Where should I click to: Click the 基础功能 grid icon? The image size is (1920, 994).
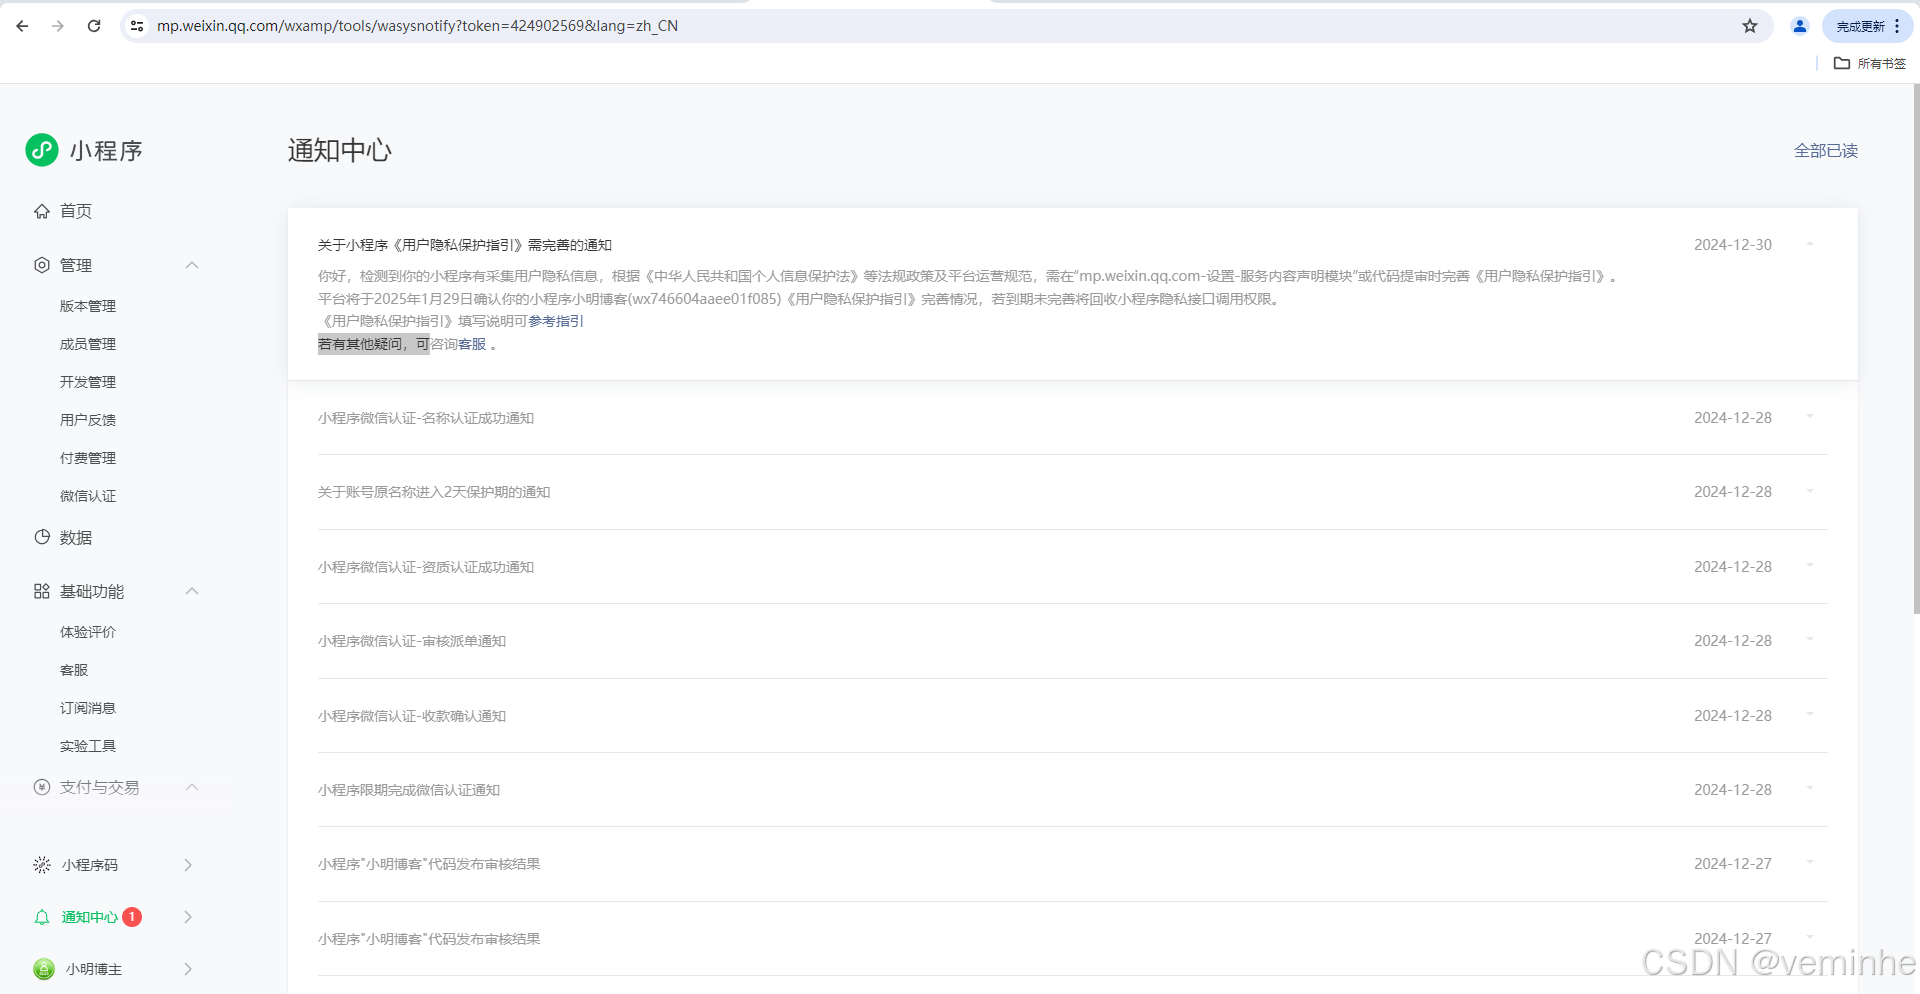pos(42,591)
